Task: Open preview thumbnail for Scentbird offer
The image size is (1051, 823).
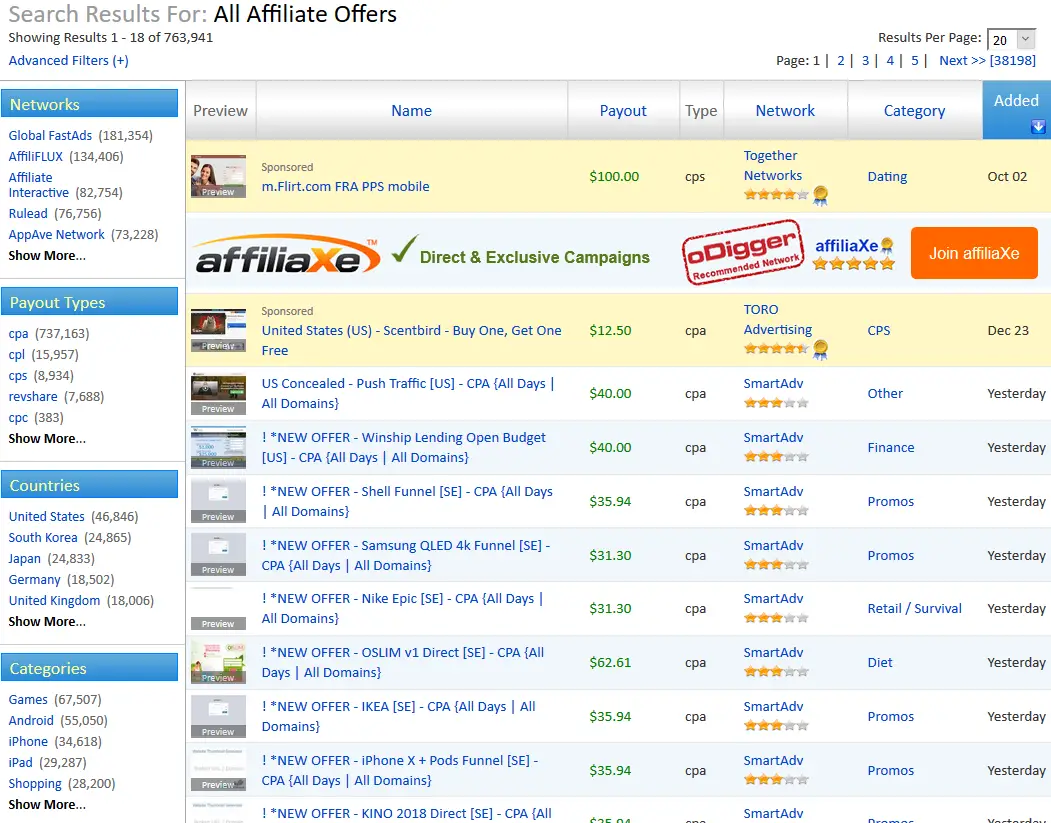Action: coord(218,330)
